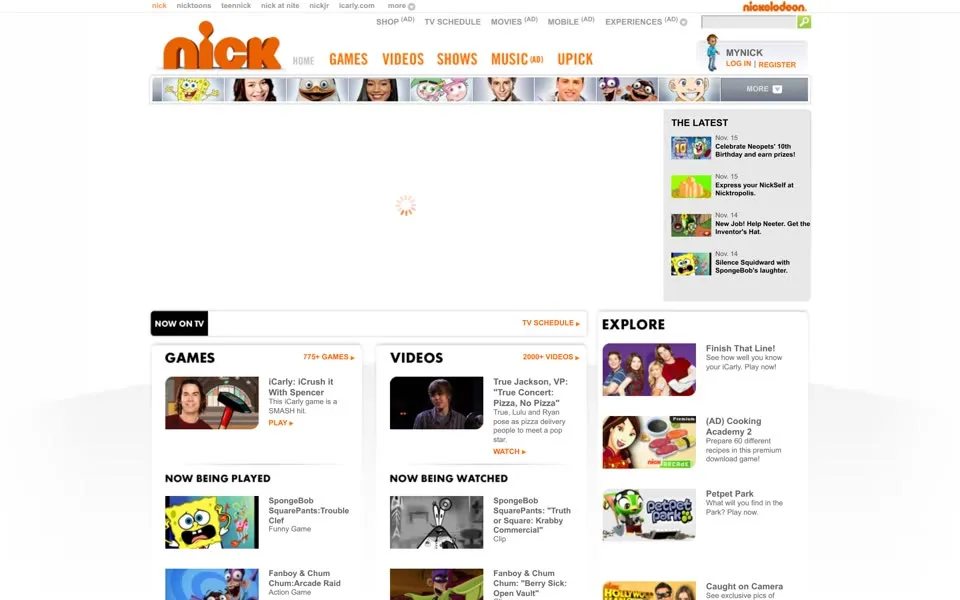960x600 pixels.
Task: Open Cooking Academy 2 explore thumbnail
Action: [649, 443]
